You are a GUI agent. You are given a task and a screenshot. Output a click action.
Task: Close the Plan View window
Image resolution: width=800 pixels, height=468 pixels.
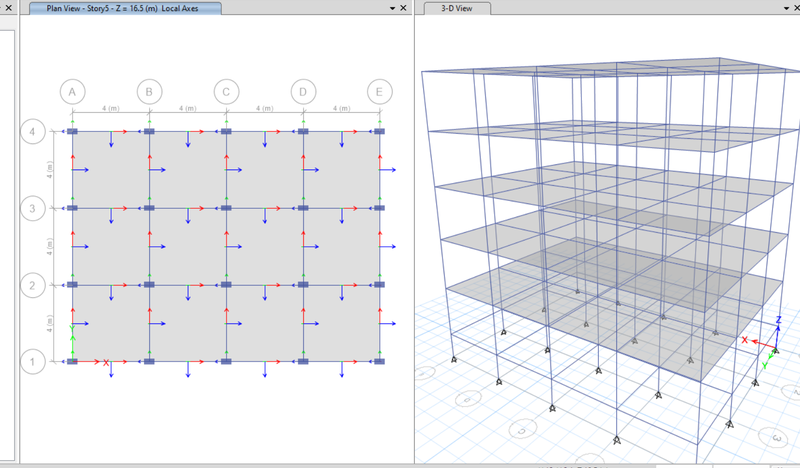click(403, 8)
